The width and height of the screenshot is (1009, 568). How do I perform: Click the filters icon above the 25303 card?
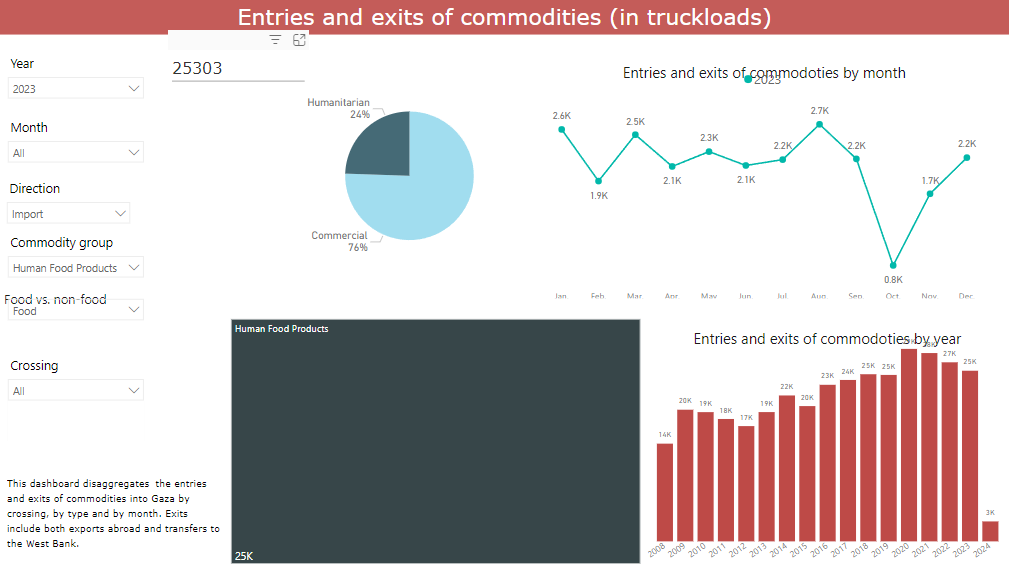275,40
